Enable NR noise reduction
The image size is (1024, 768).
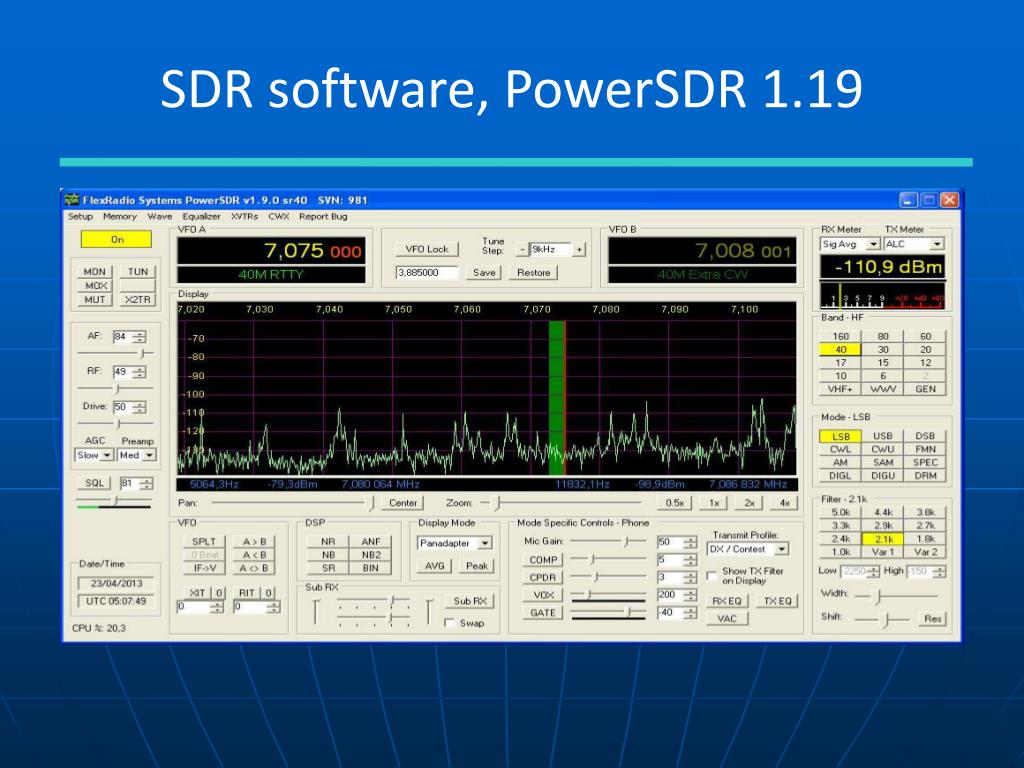click(328, 541)
